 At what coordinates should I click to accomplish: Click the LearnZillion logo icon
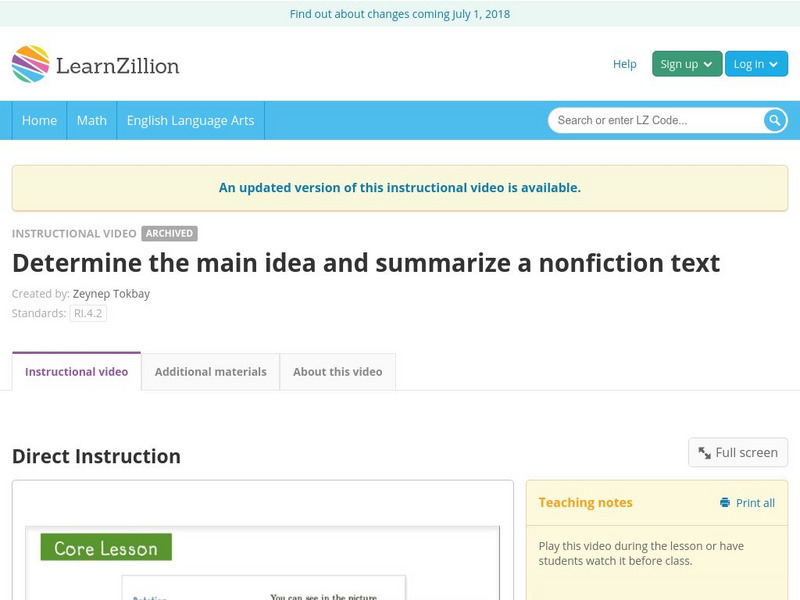(30, 64)
